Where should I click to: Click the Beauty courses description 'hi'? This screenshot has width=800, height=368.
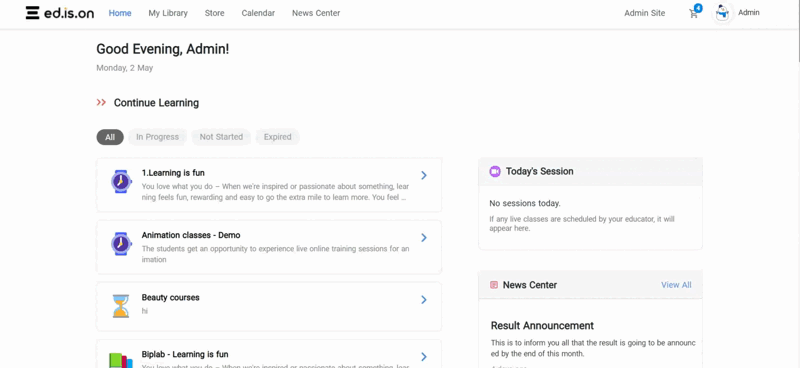(145, 311)
